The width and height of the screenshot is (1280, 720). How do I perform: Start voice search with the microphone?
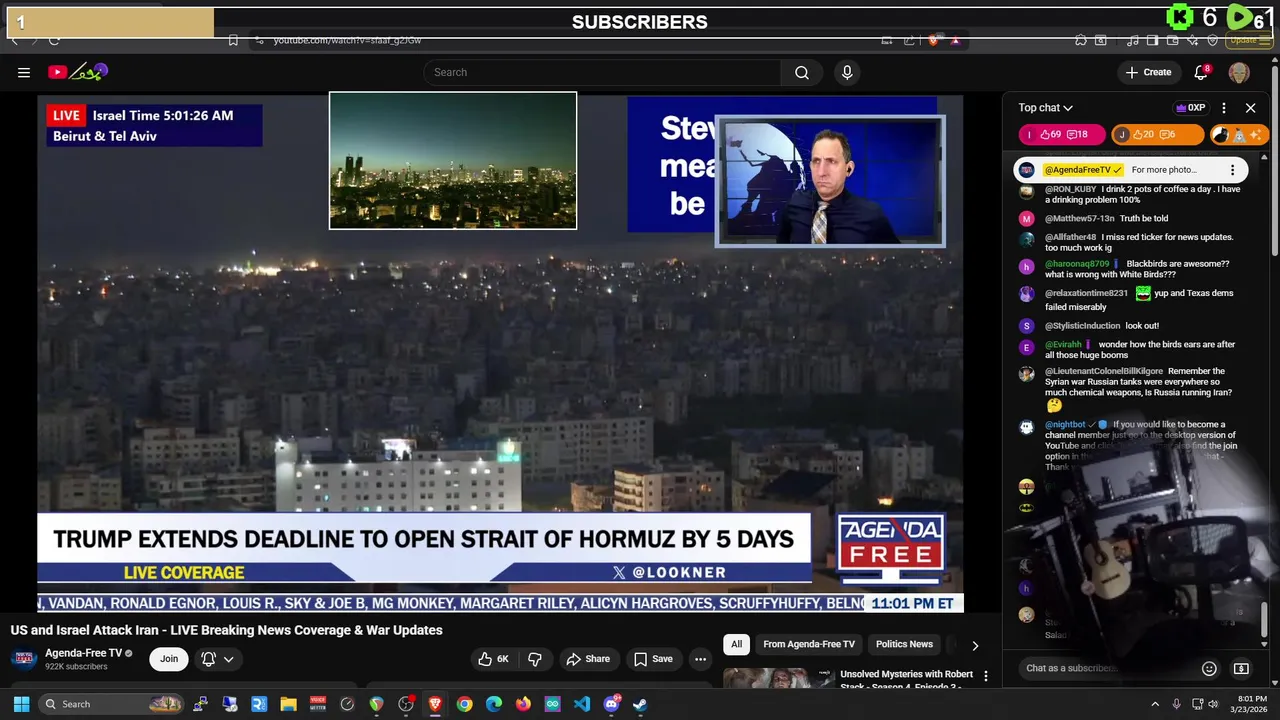pyautogui.click(x=847, y=72)
